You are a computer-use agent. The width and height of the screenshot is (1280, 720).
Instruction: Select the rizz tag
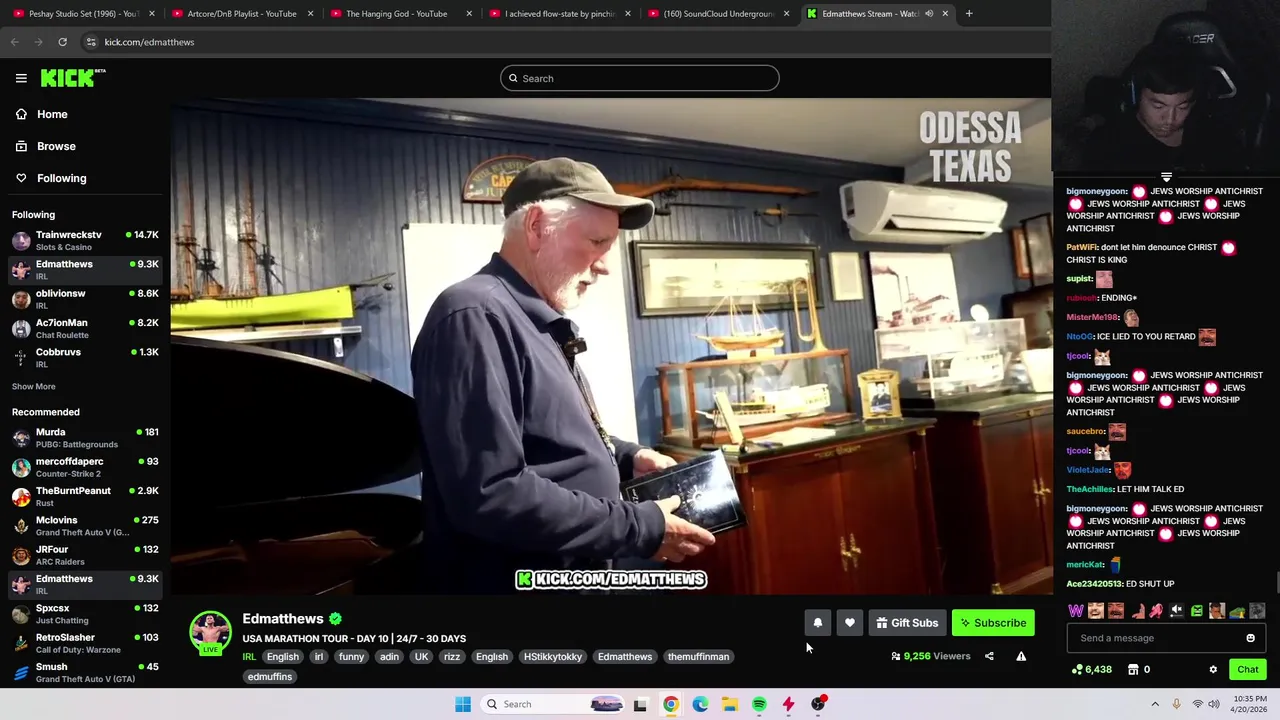point(452,657)
